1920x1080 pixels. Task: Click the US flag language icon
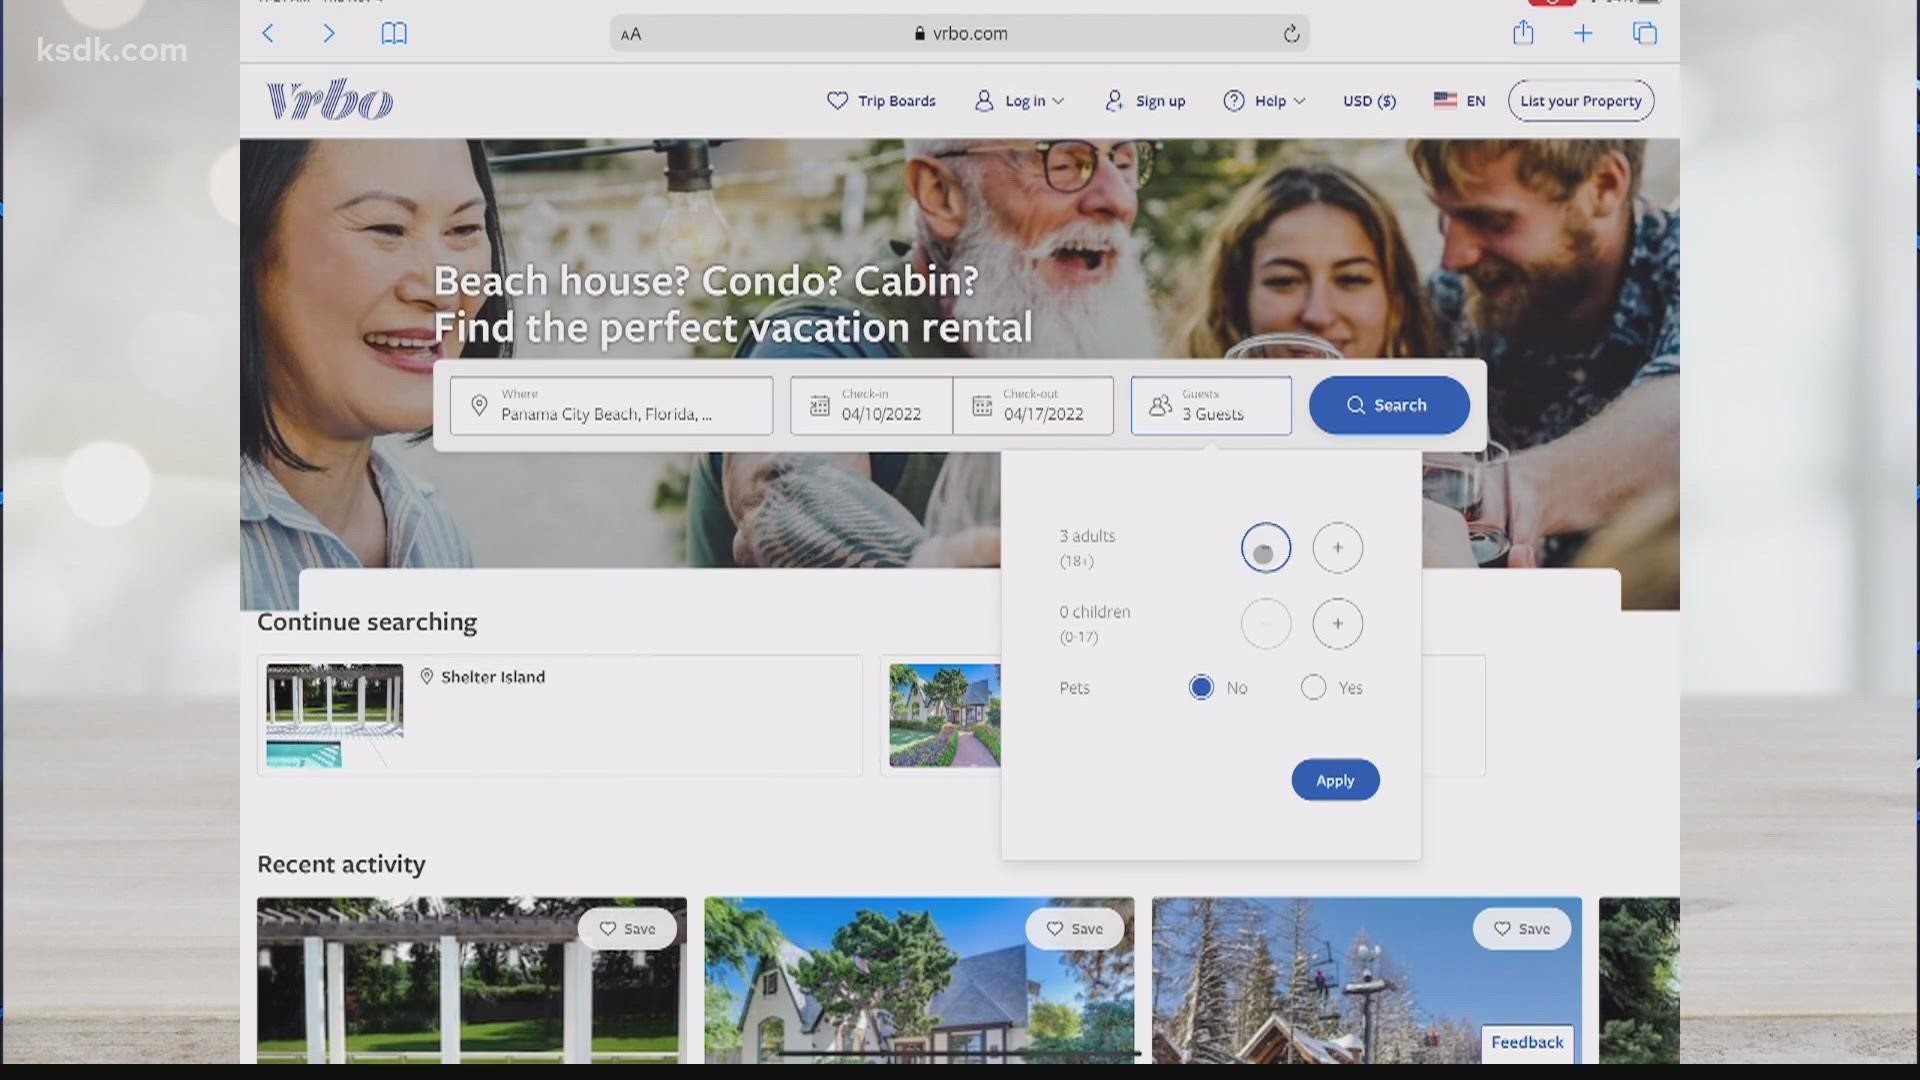click(x=1445, y=100)
